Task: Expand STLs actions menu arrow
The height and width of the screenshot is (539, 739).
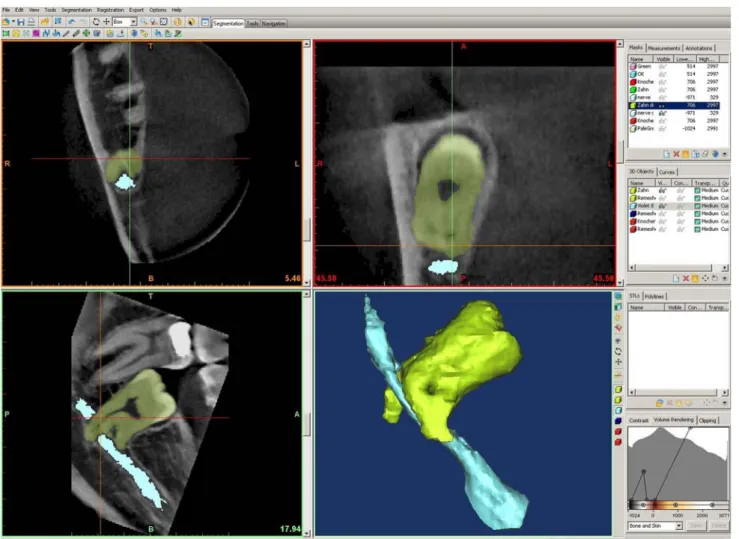Action: 724,403
